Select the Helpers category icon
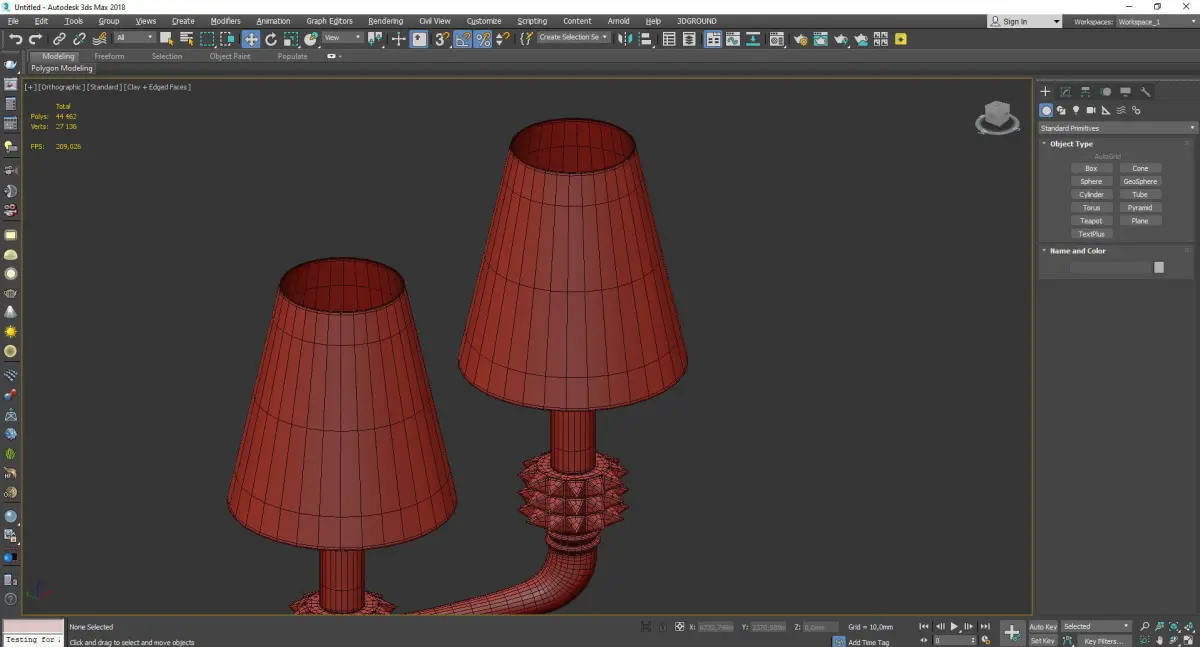The image size is (1200, 647). point(1106,110)
